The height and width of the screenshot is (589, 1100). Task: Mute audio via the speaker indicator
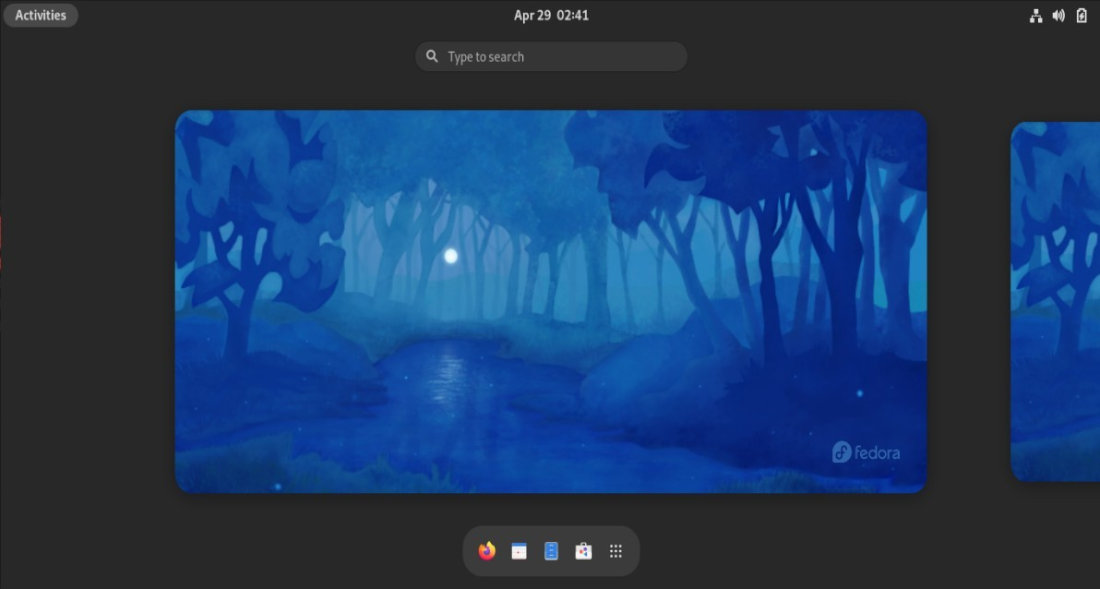point(1059,14)
